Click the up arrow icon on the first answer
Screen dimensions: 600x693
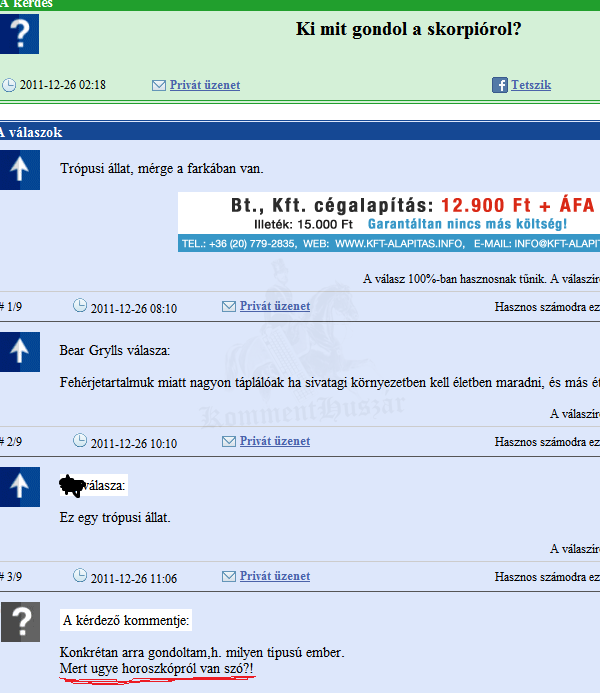click(20, 171)
